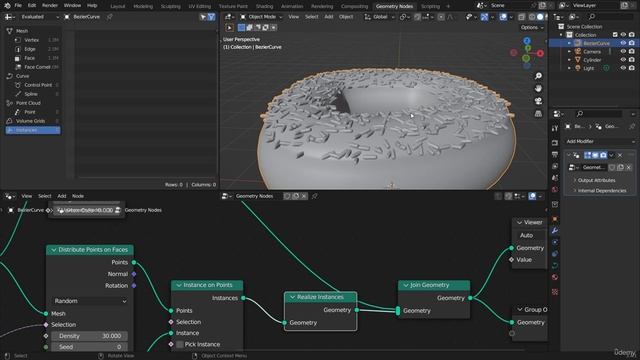
Task: Open the Object properties tab
Action: tap(555, 219)
